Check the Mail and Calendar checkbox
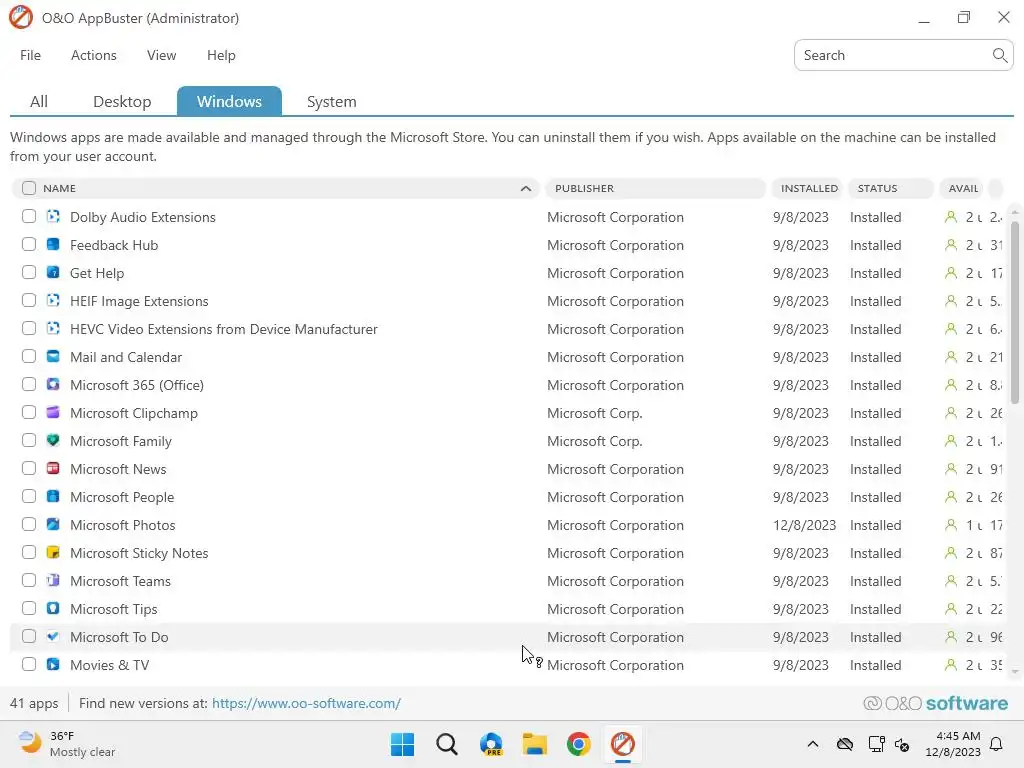Viewport: 1024px width, 768px height. [x=29, y=357]
